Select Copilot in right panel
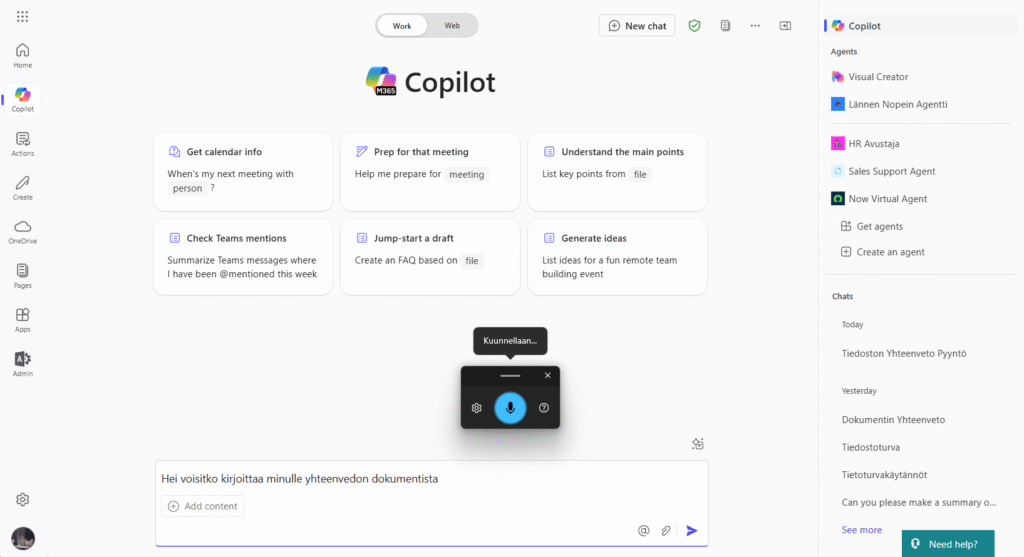Image resolution: width=1024 pixels, height=557 pixels. coord(921,26)
